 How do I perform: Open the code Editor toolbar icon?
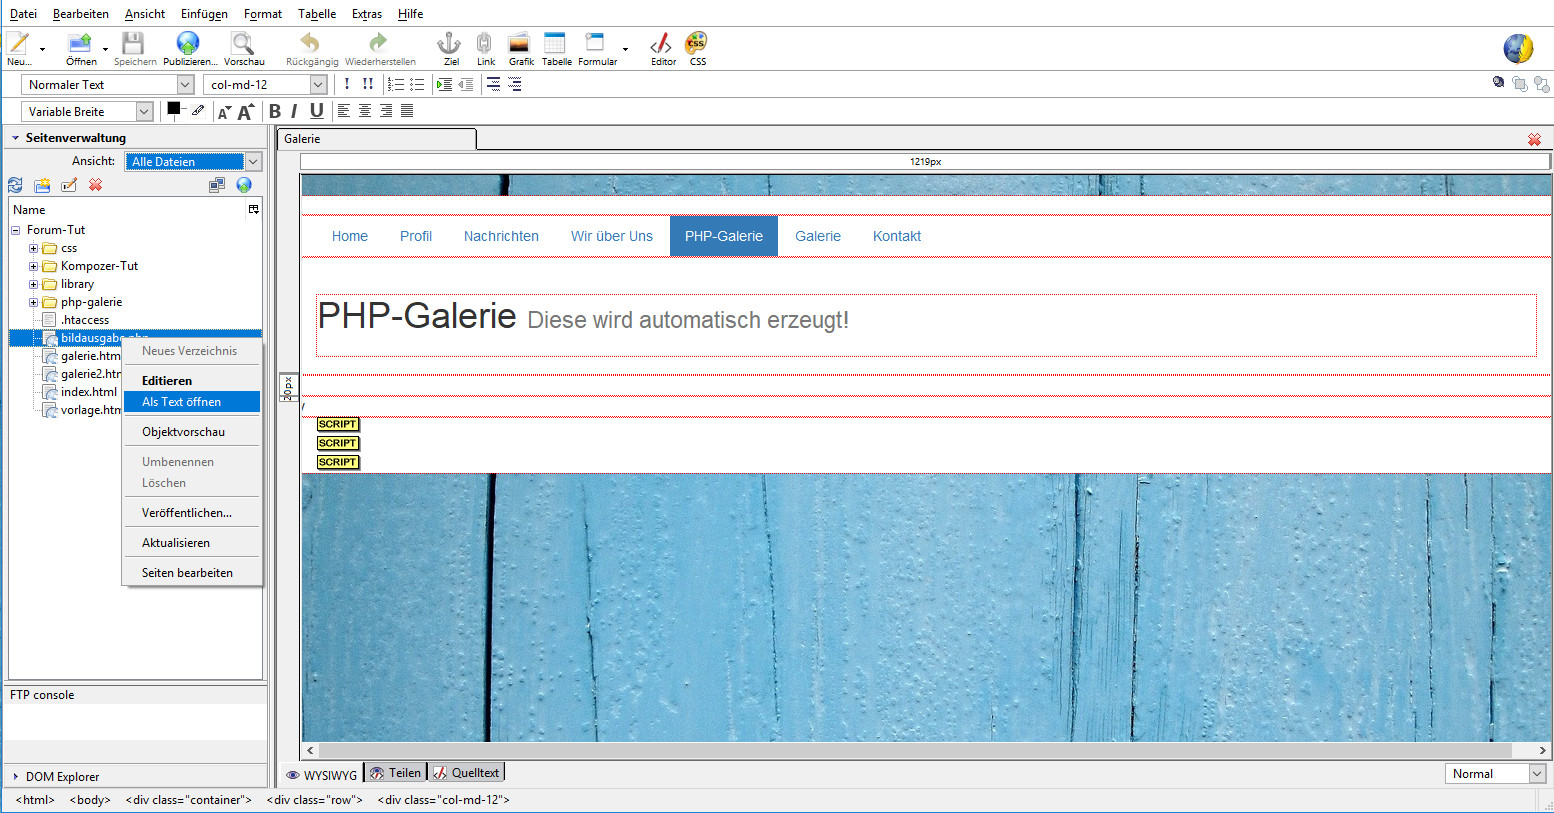(661, 43)
